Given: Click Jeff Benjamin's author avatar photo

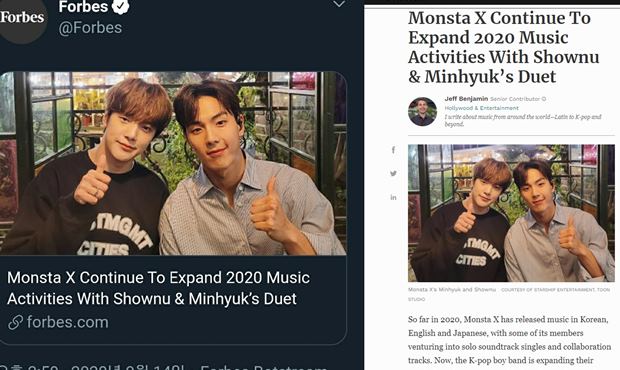Looking at the screenshot, I should pyautogui.click(x=422, y=112).
